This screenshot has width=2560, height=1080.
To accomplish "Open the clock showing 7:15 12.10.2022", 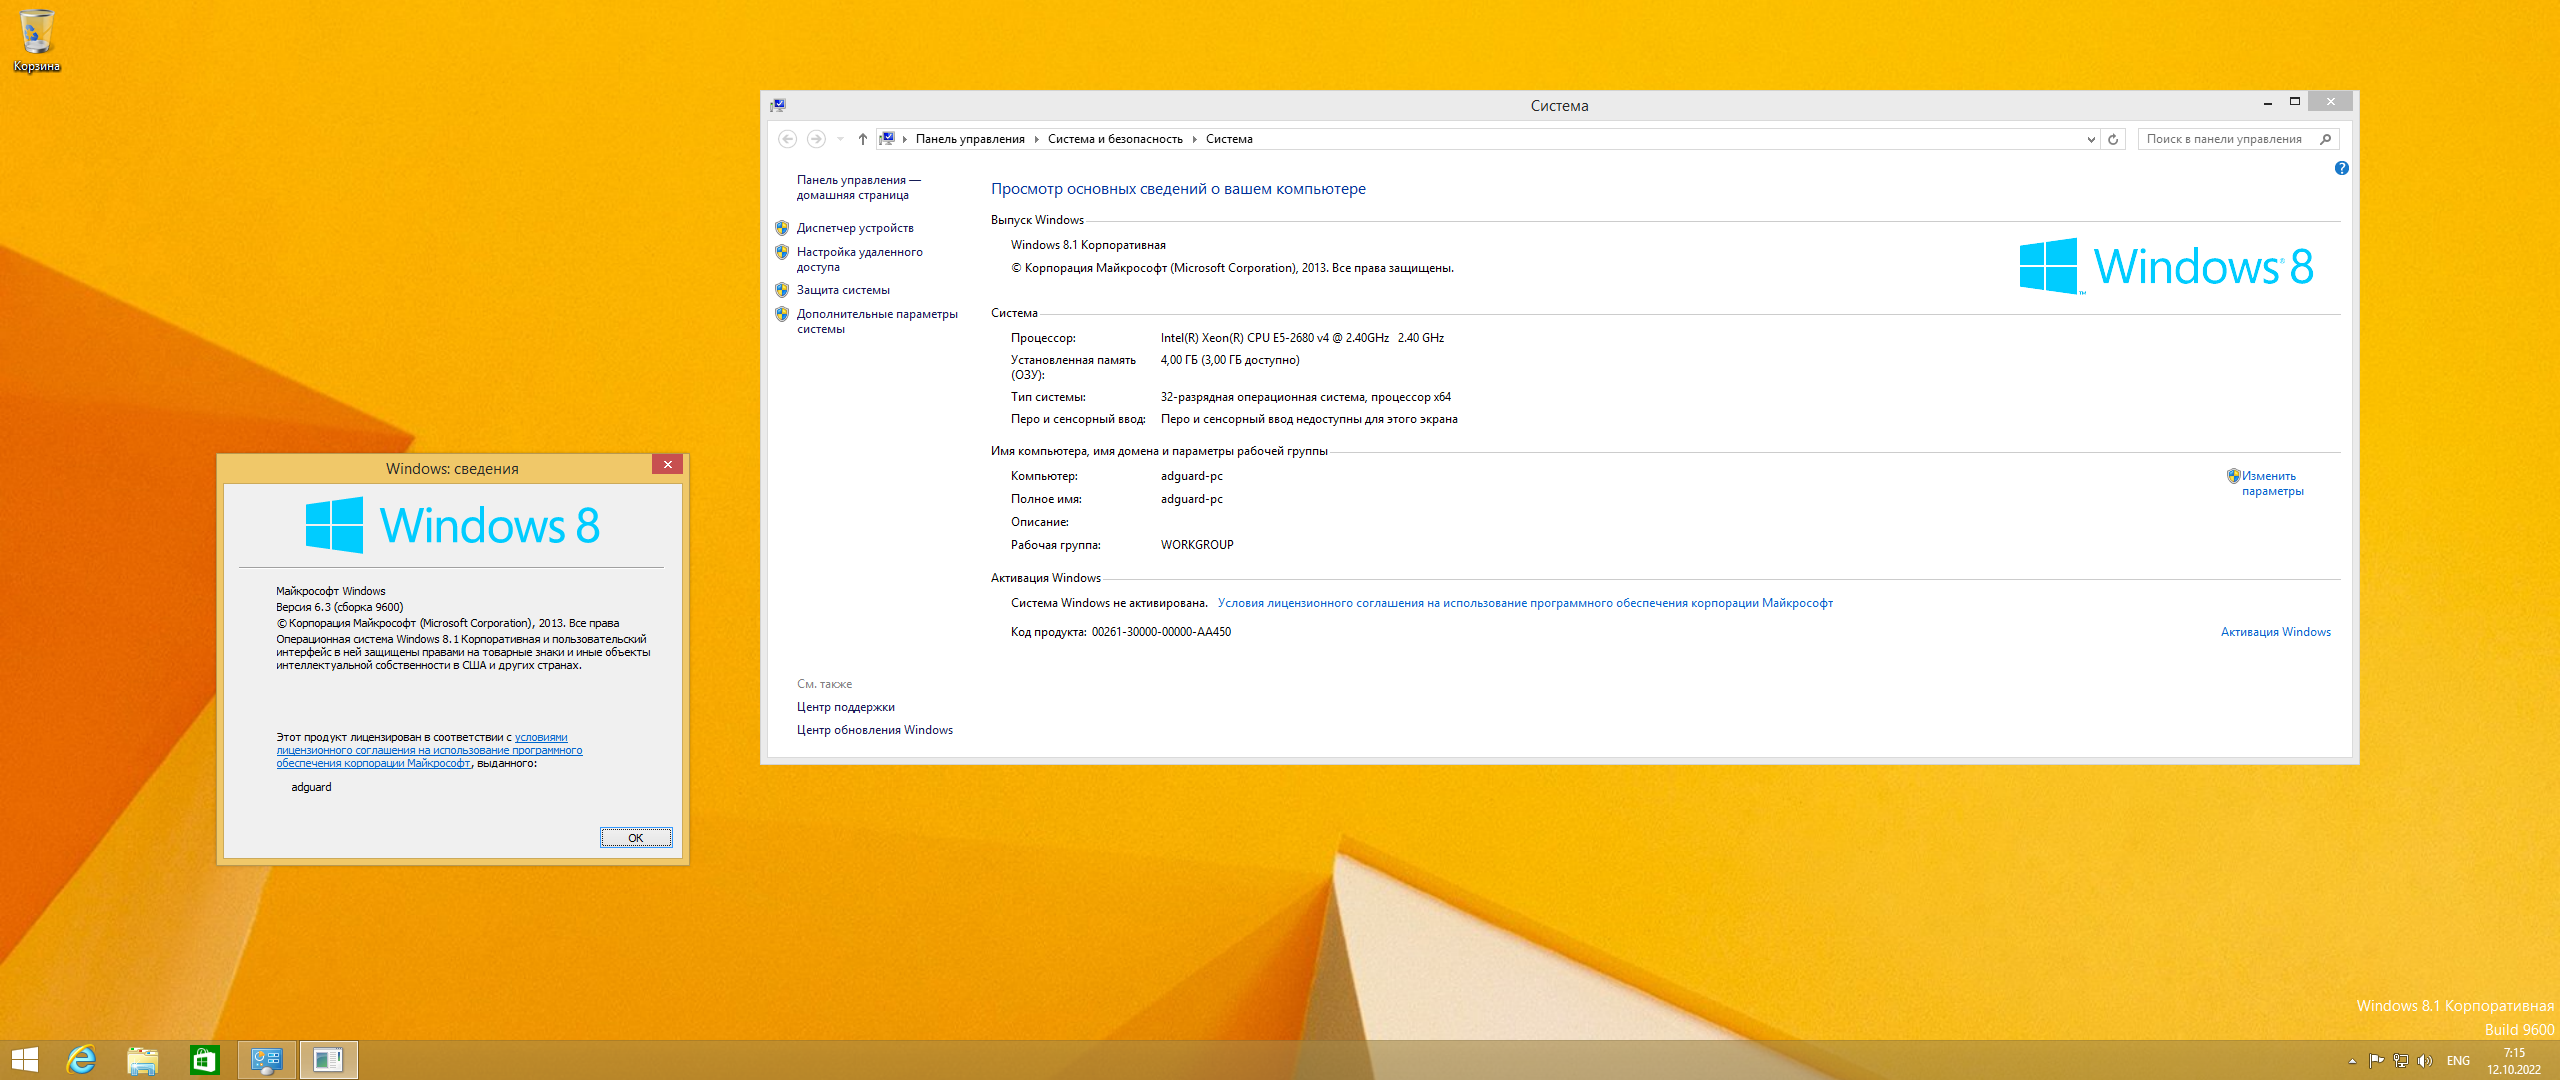I will tap(2514, 1061).
